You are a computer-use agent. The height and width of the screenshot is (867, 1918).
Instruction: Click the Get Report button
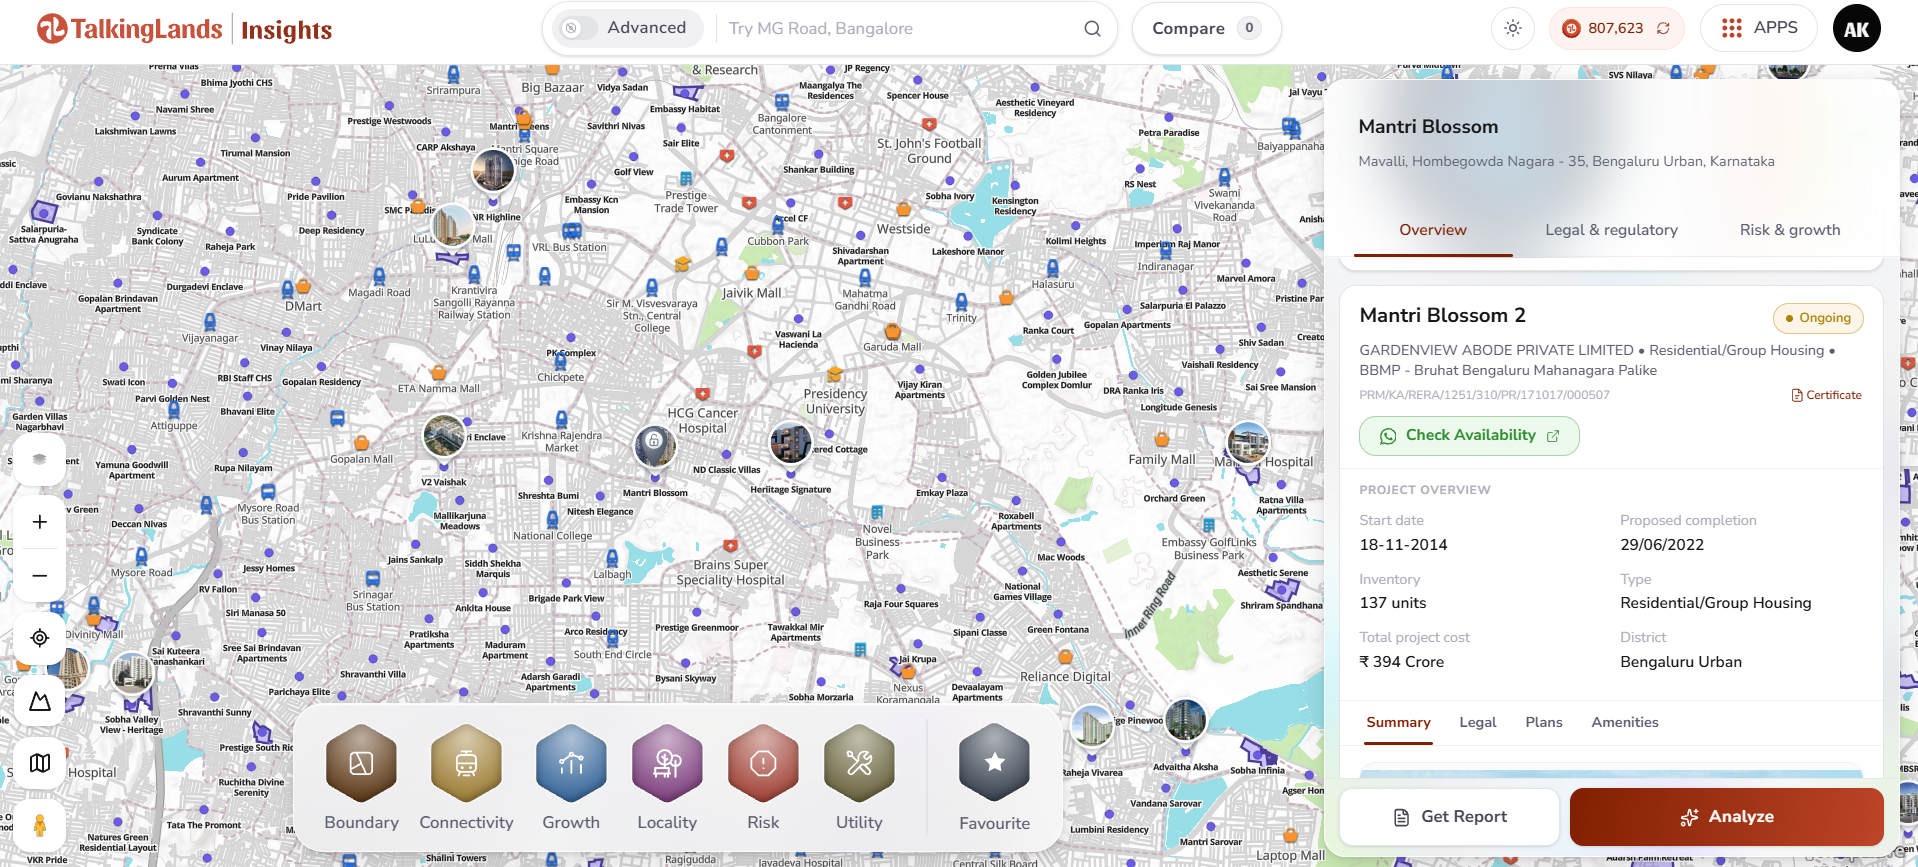1449,817
